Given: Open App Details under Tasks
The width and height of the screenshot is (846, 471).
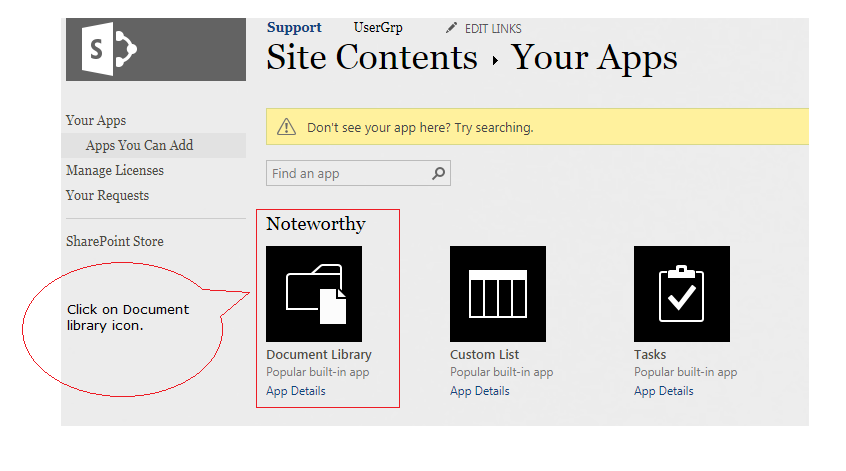Looking at the screenshot, I should [x=664, y=391].
